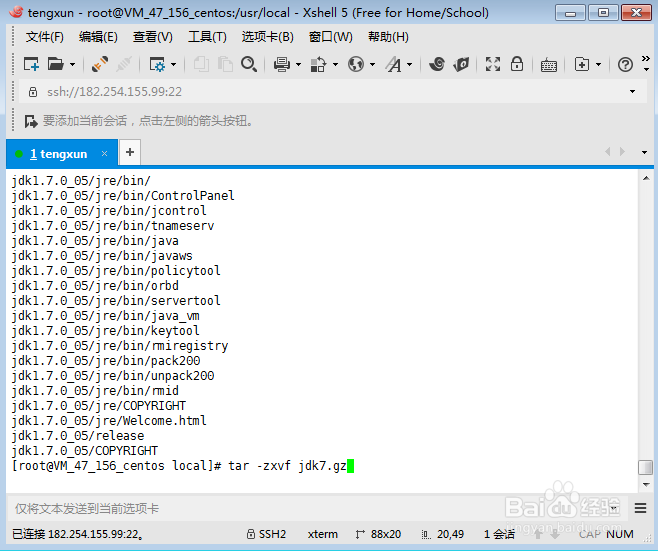The height and width of the screenshot is (551, 658).
Task: Click the Disconnect icon in the toolbar
Action: click(x=124, y=64)
